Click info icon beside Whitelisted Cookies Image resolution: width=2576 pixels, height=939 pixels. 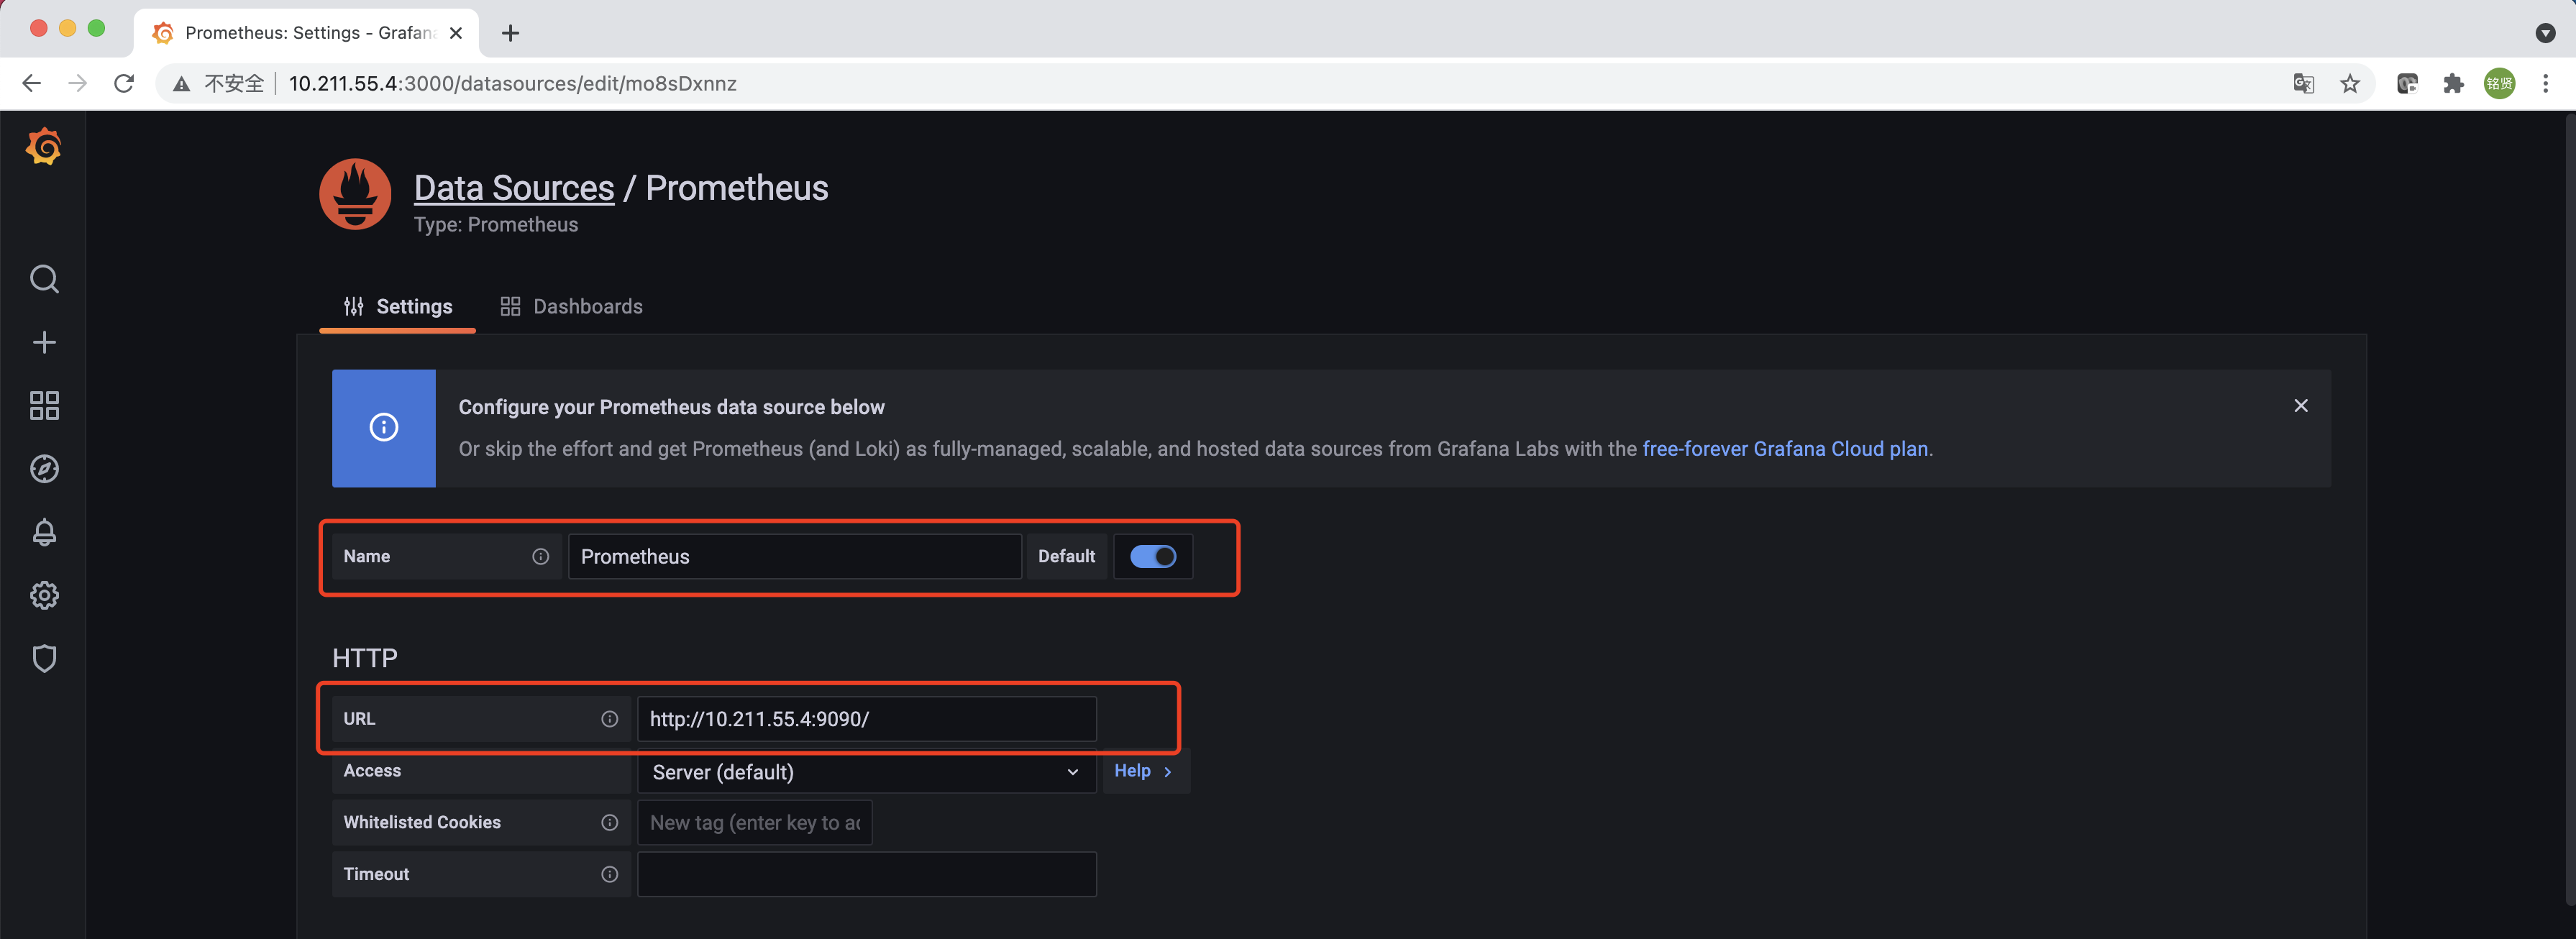click(x=609, y=822)
